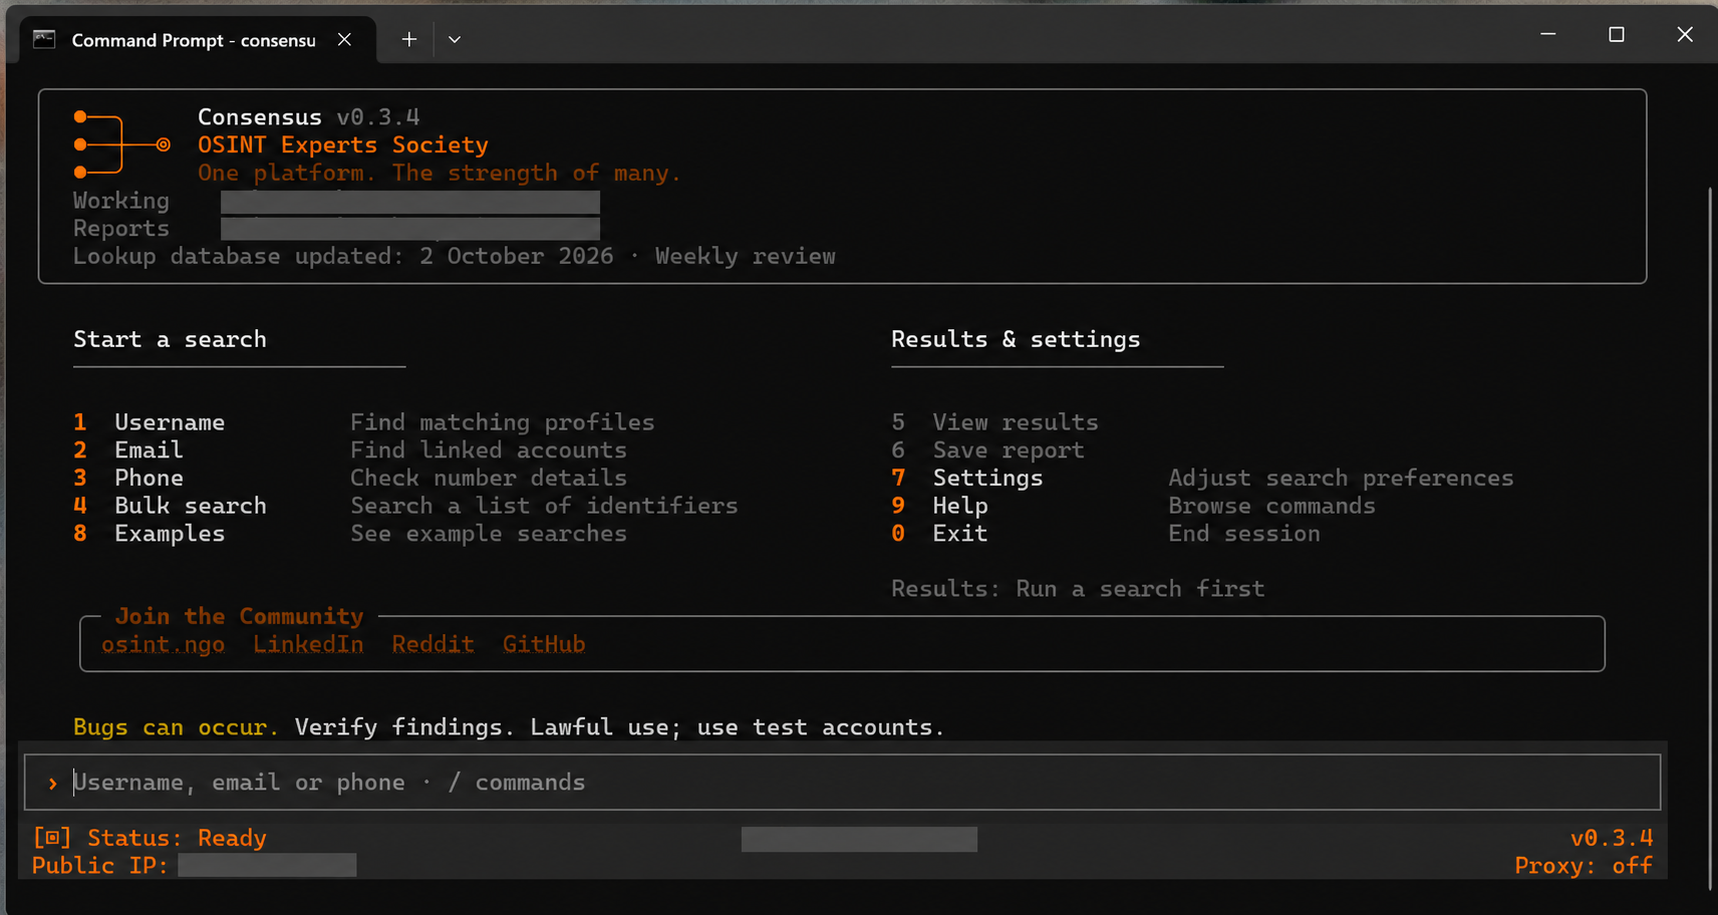Choose option 9 Help
Viewport: 1718px width, 915px height.
[940, 506]
